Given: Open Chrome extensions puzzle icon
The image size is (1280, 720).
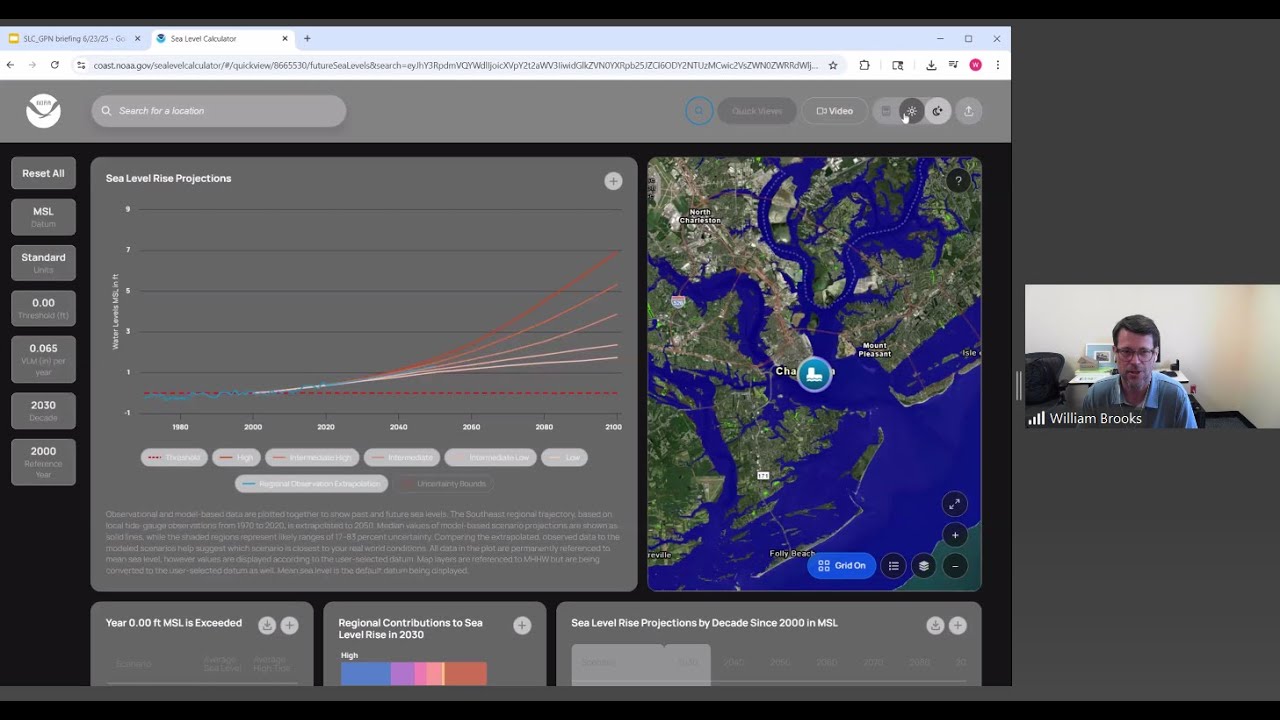Looking at the screenshot, I should [x=864, y=65].
